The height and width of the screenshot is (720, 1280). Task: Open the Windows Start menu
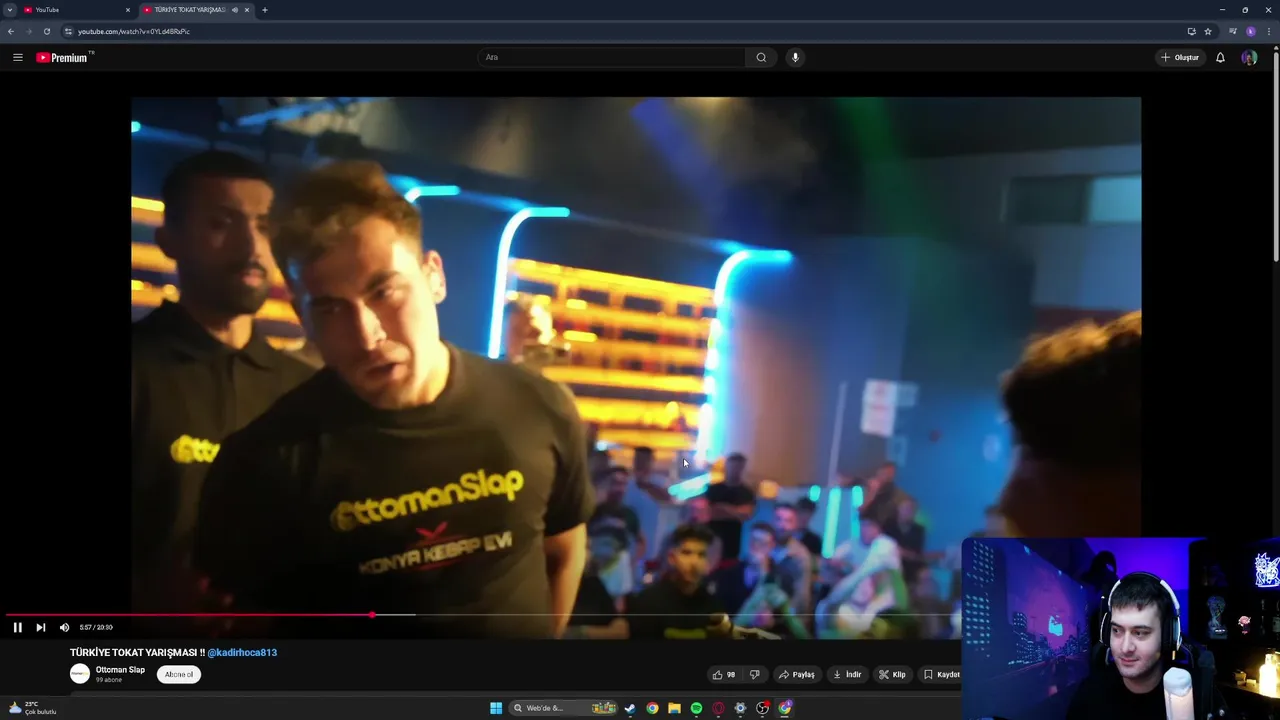[x=496, y=708]
